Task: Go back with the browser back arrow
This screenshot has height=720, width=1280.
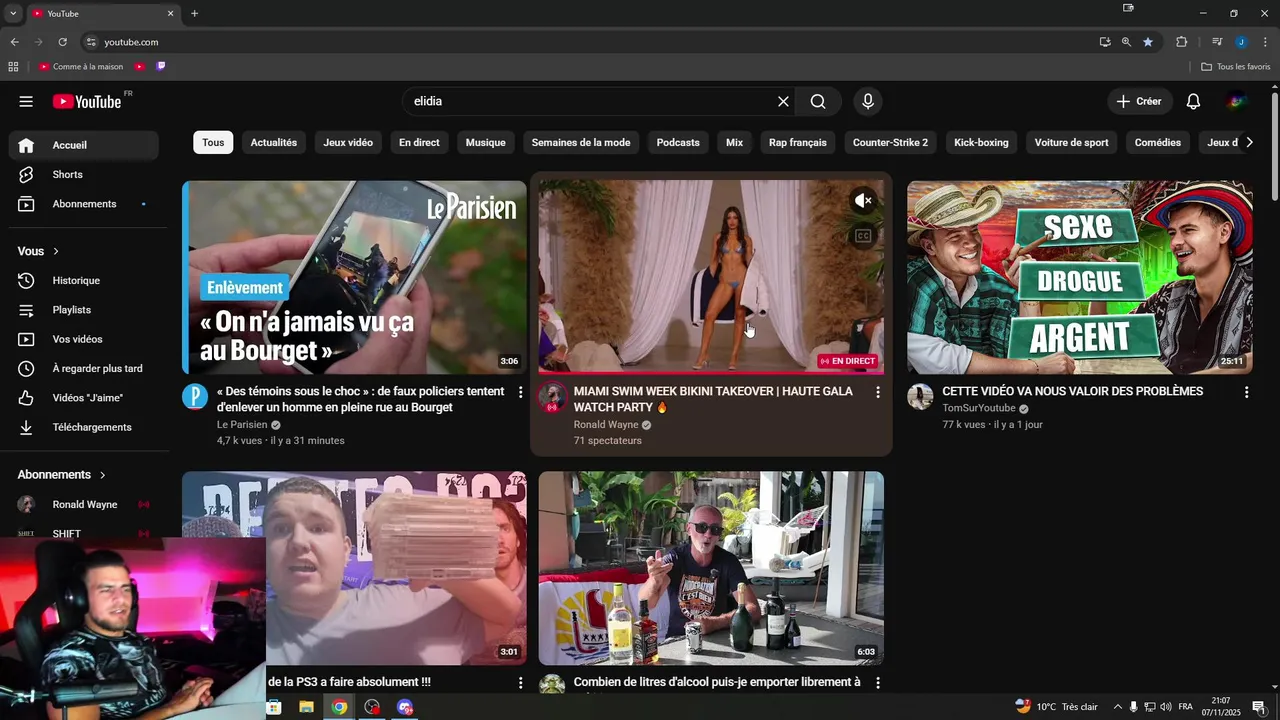Action: coord(14,42)
